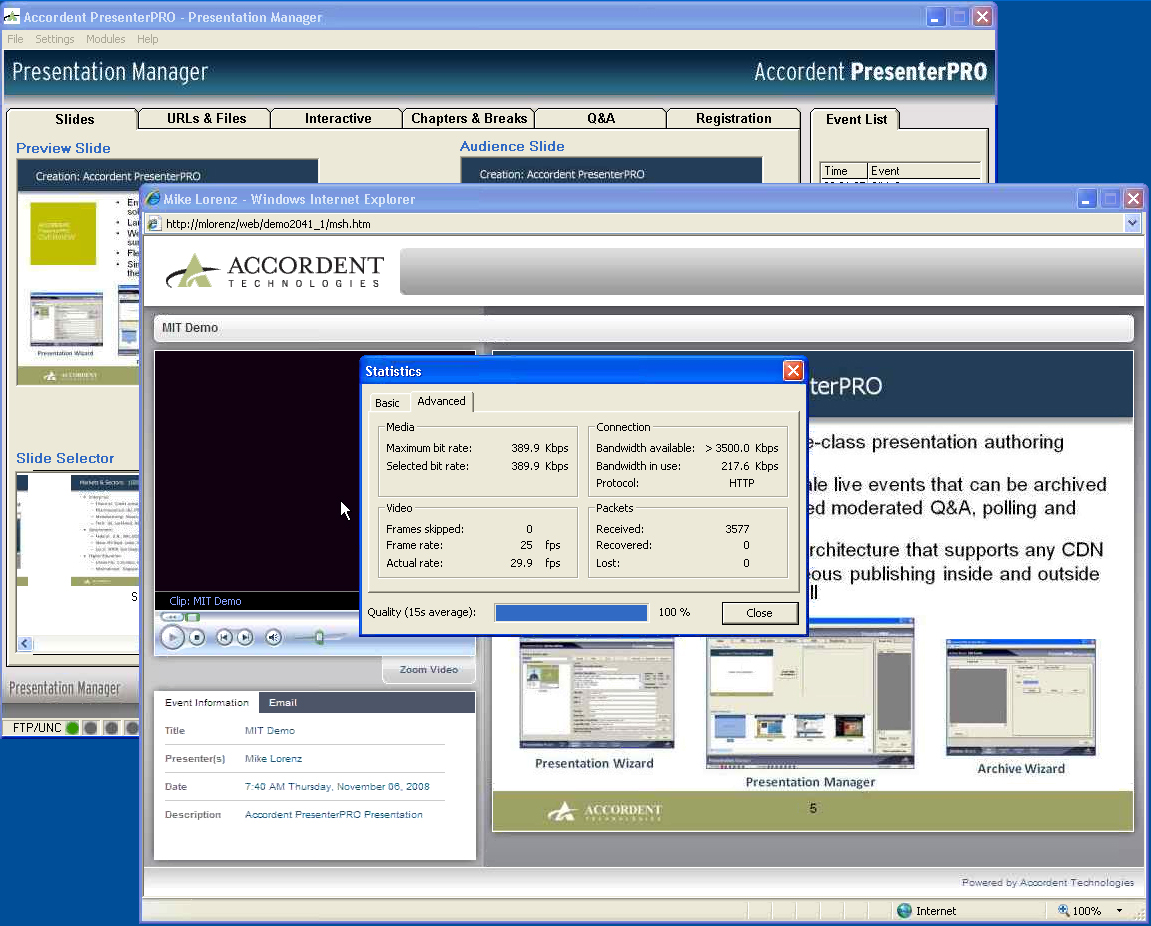Open the Email tab under the video
The width and height of the screenshot is (1151, 926).
click(x=283, y=703)
